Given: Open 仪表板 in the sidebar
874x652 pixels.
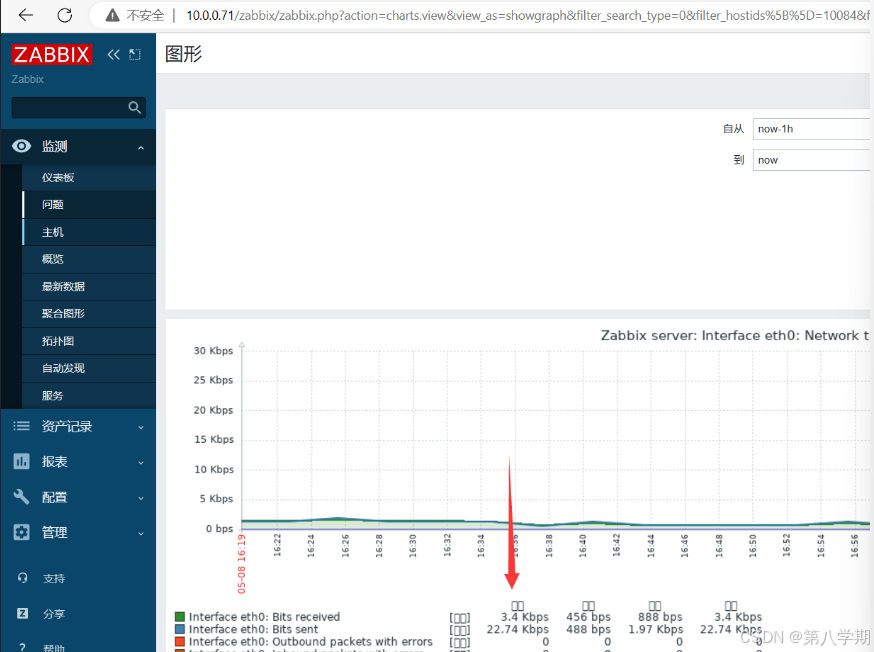Looking at the screenshot, I should click(58, 177).
